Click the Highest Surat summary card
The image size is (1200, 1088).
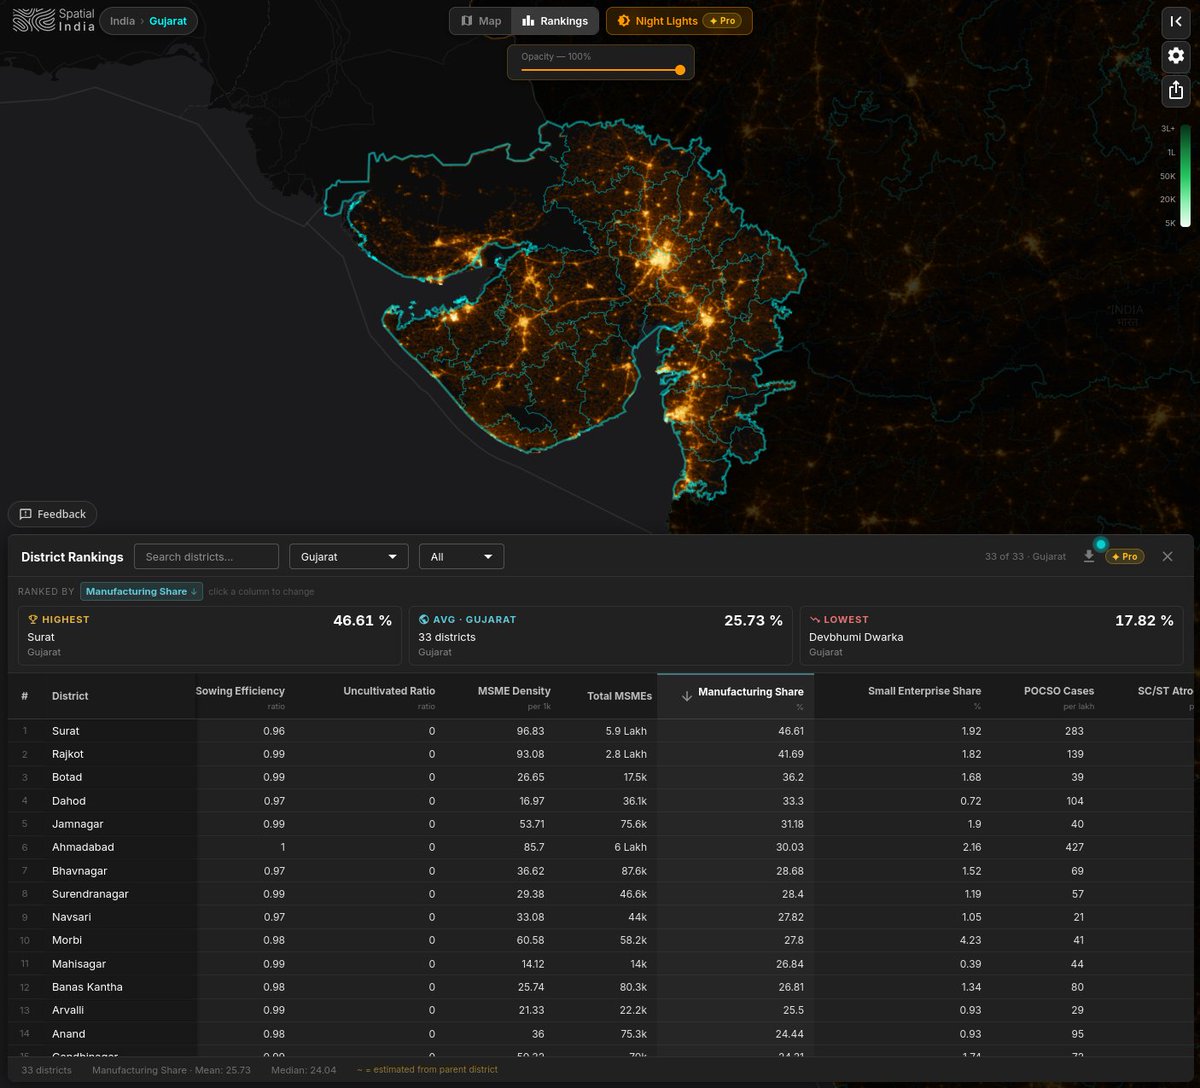point(209,635)
